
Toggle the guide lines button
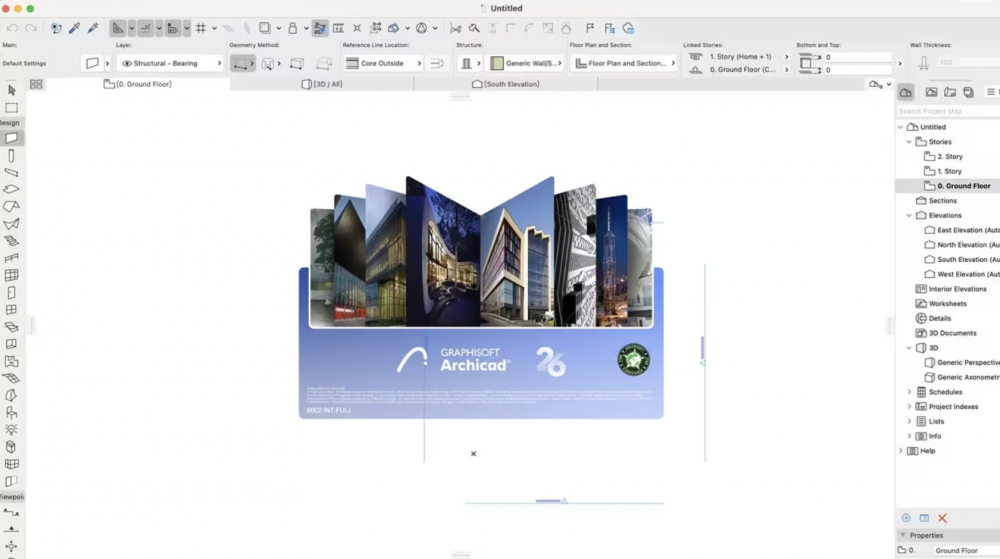coord(117,28)
